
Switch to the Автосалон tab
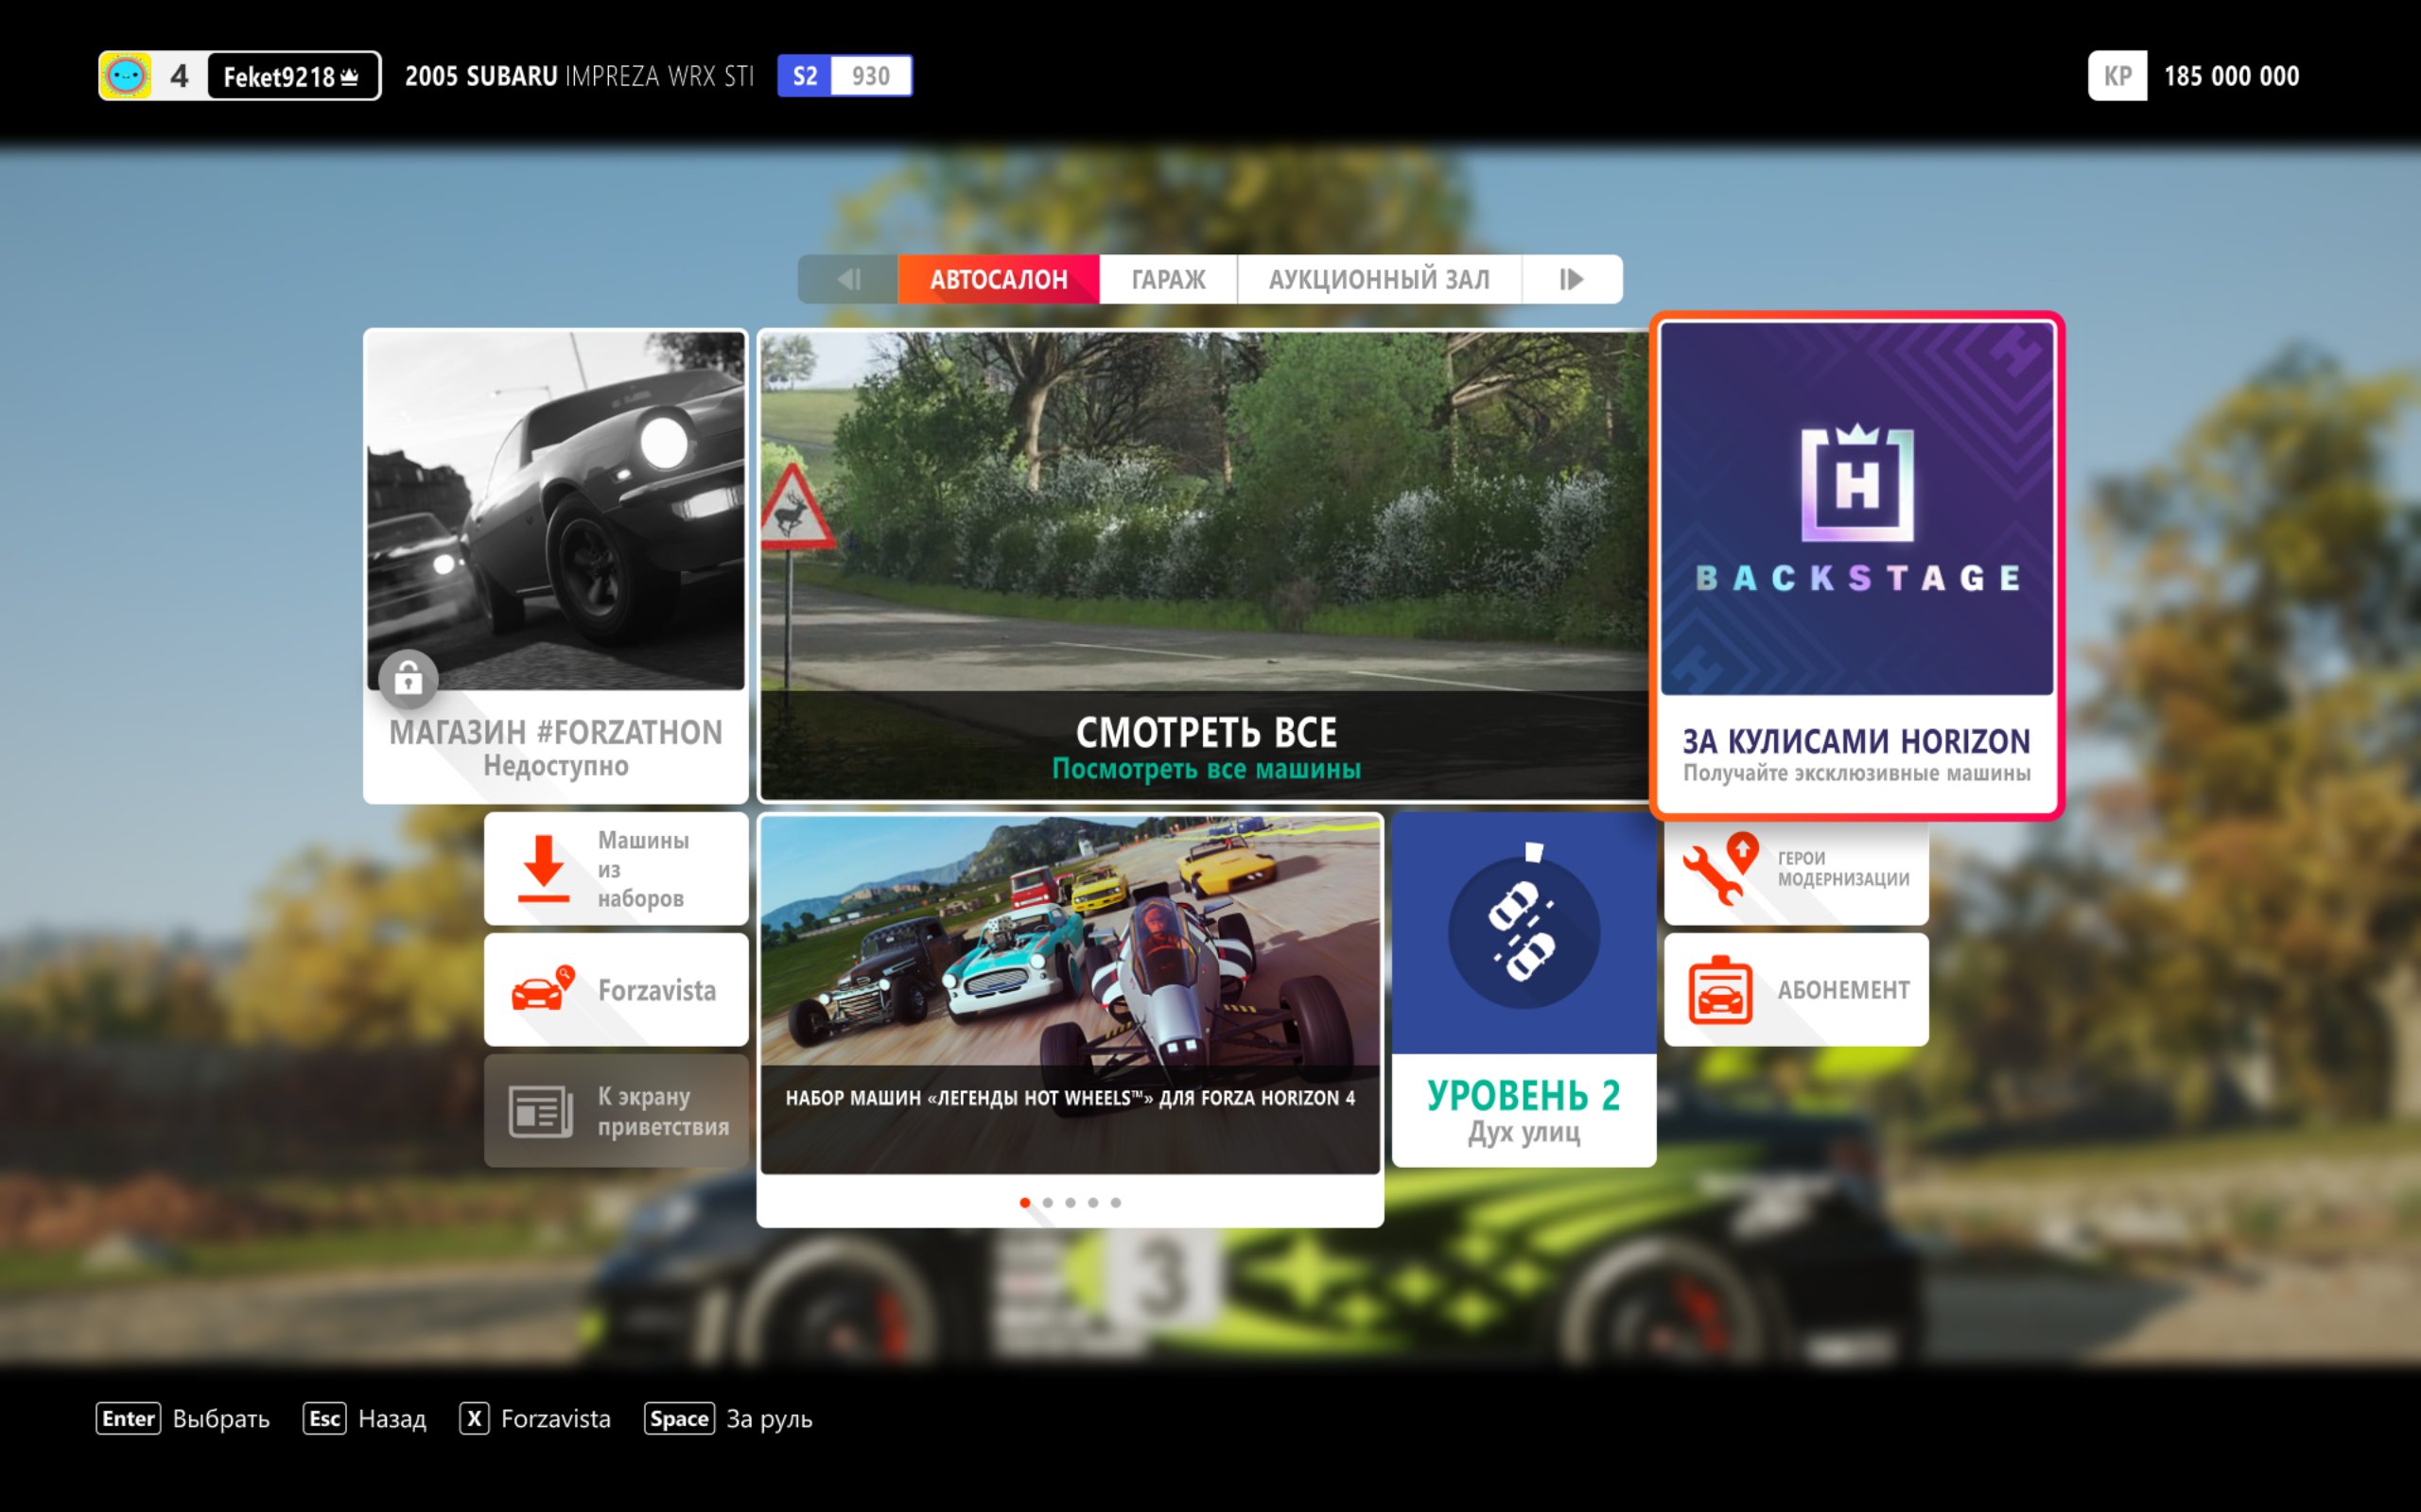coord(998,279)
